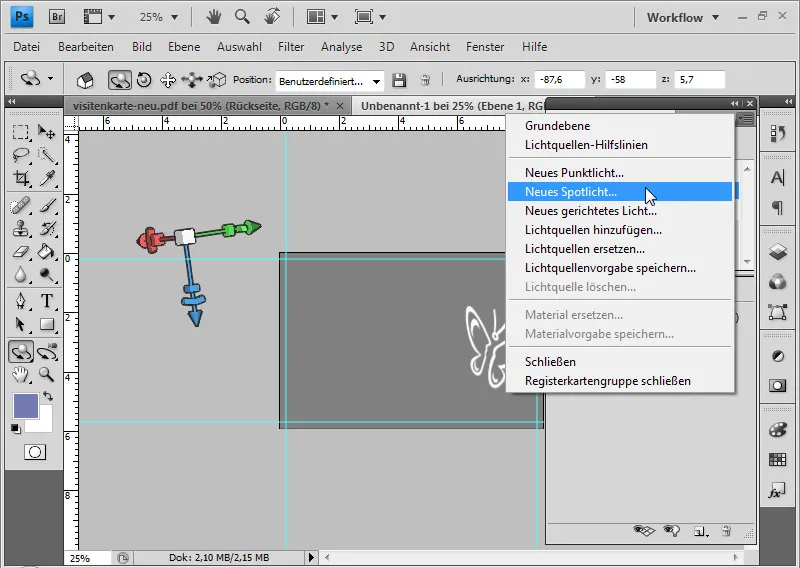
Task: Select the Type tool
Action: 47,301
